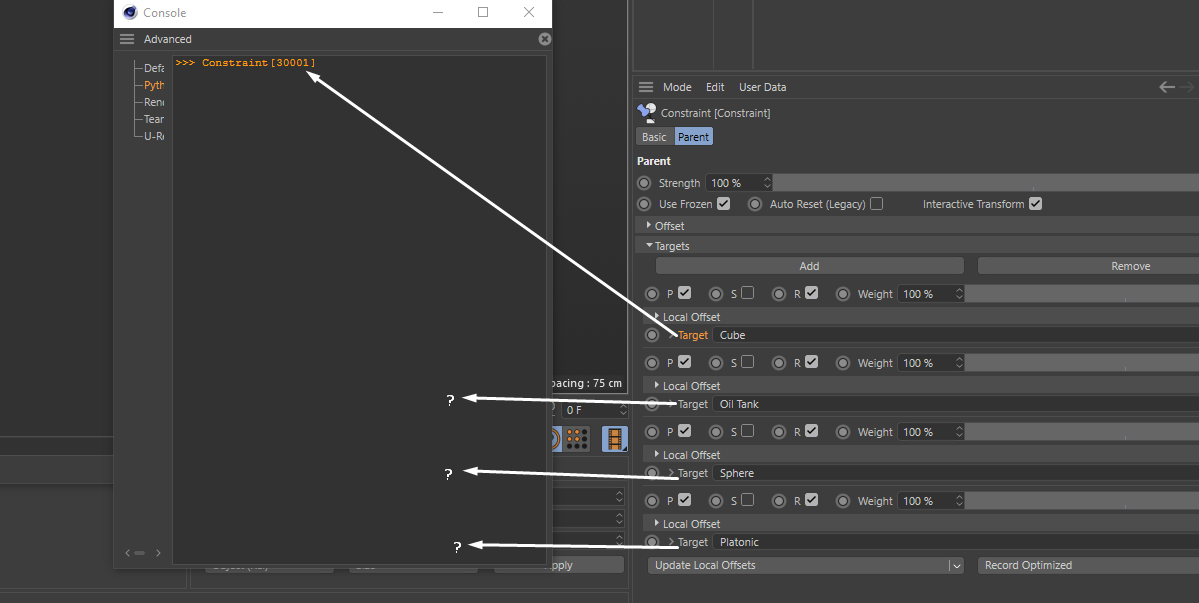
Task: Select Renderer in the Console category tree
Action: coord(154,102)
